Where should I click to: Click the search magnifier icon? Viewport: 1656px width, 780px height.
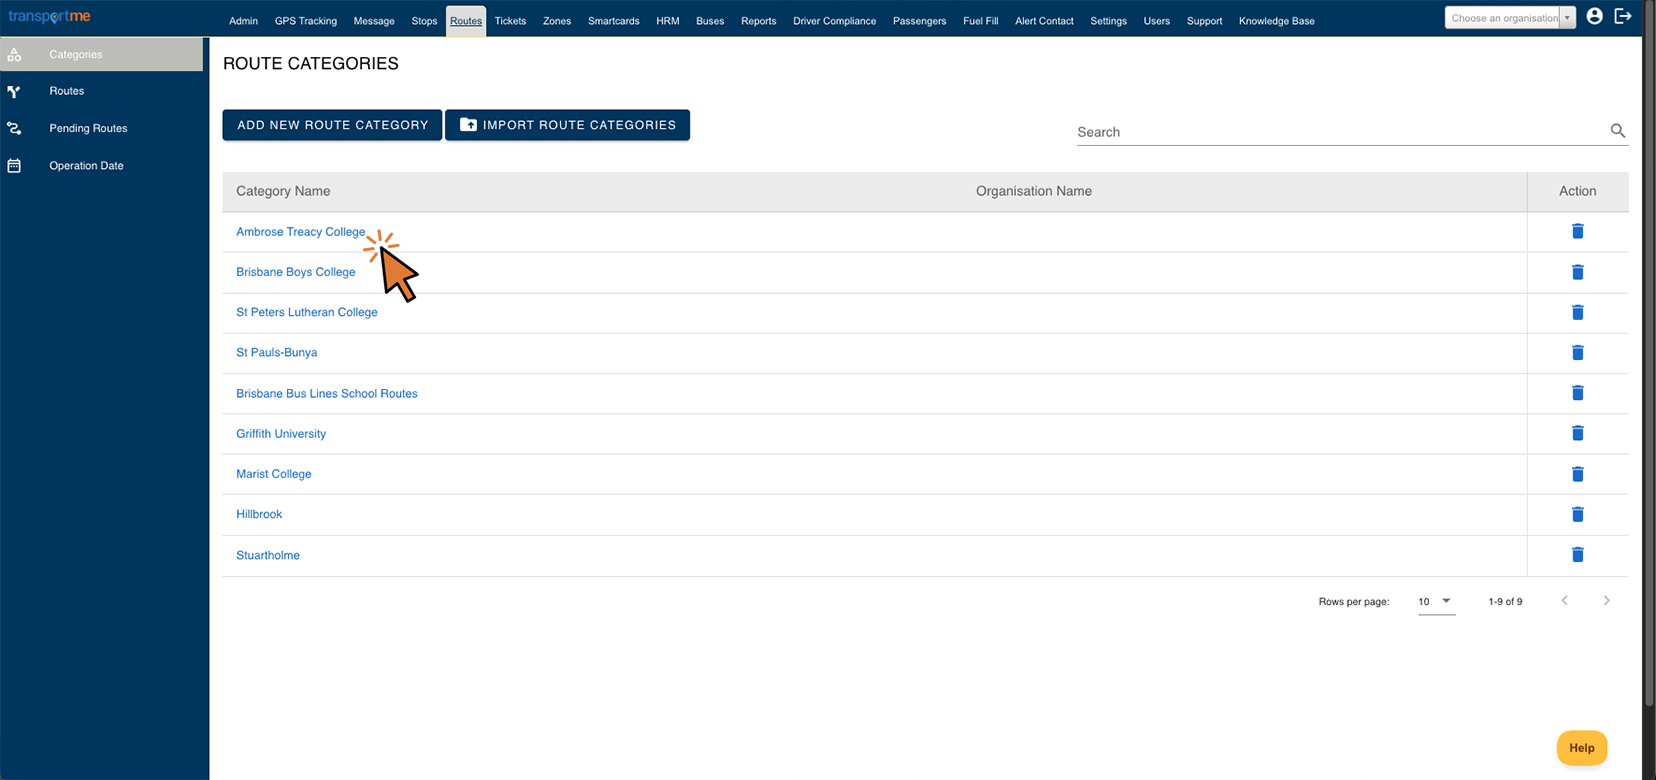point(1617,131)
